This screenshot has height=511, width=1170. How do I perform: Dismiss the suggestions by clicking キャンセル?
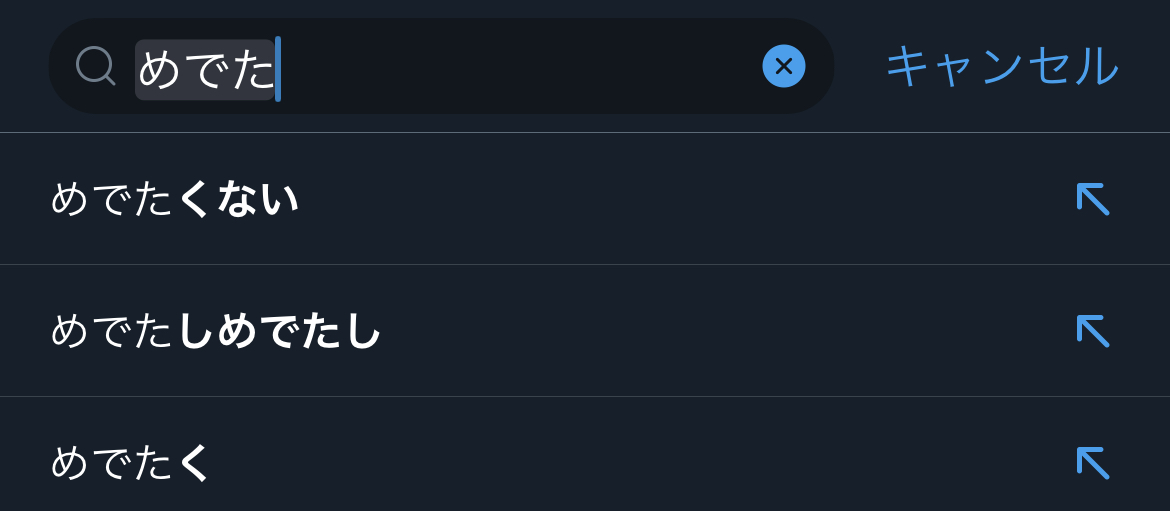tap(1002, 66)
